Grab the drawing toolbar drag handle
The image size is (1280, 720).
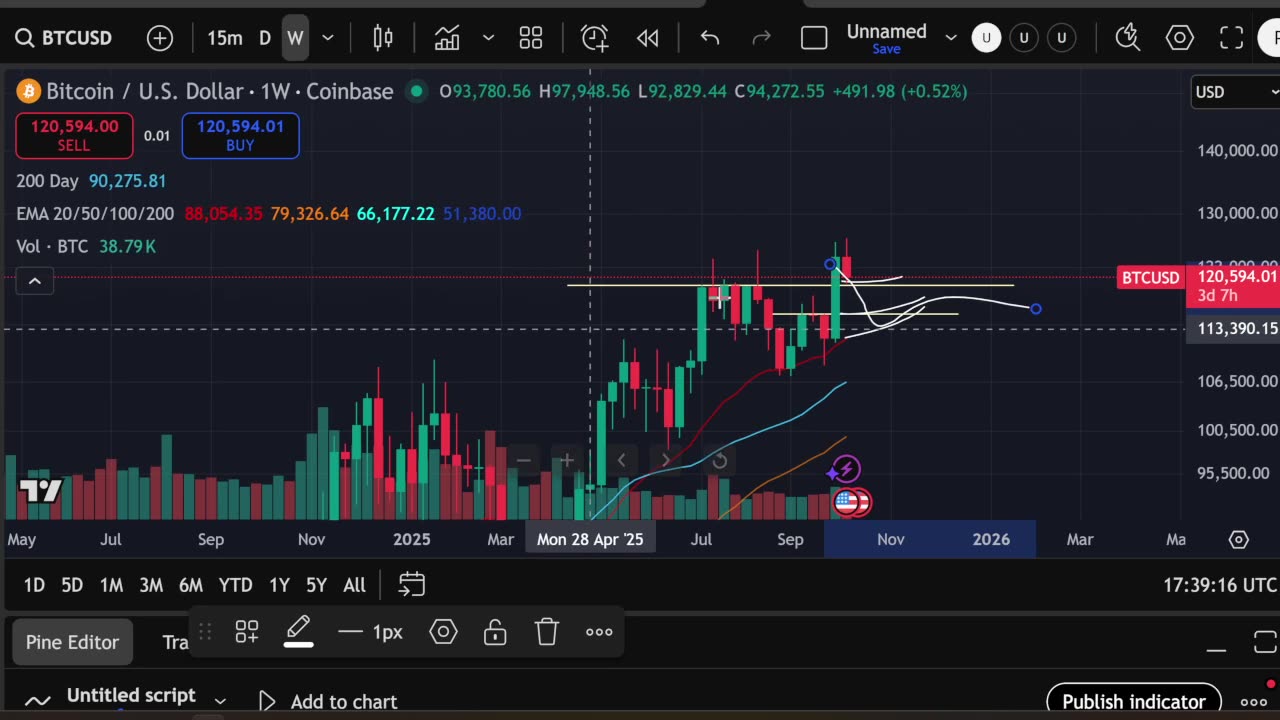click(x=204, y=632)
